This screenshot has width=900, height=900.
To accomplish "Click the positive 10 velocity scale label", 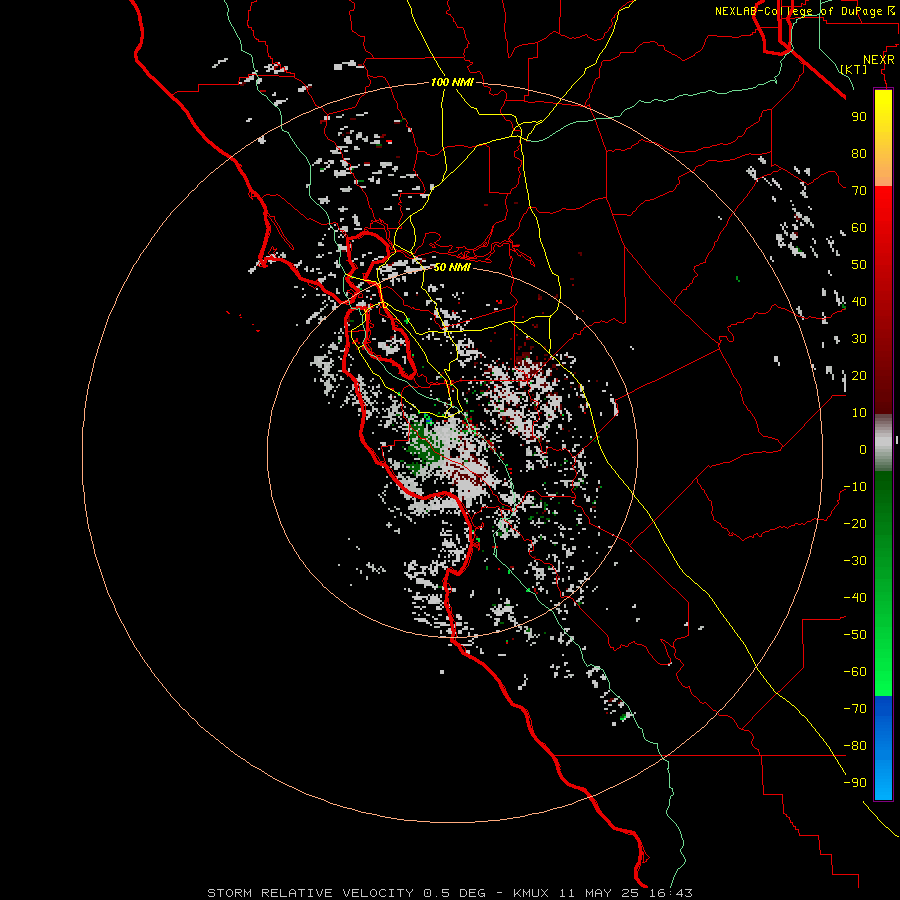I will pyautogui.click(x=859, y=413).
